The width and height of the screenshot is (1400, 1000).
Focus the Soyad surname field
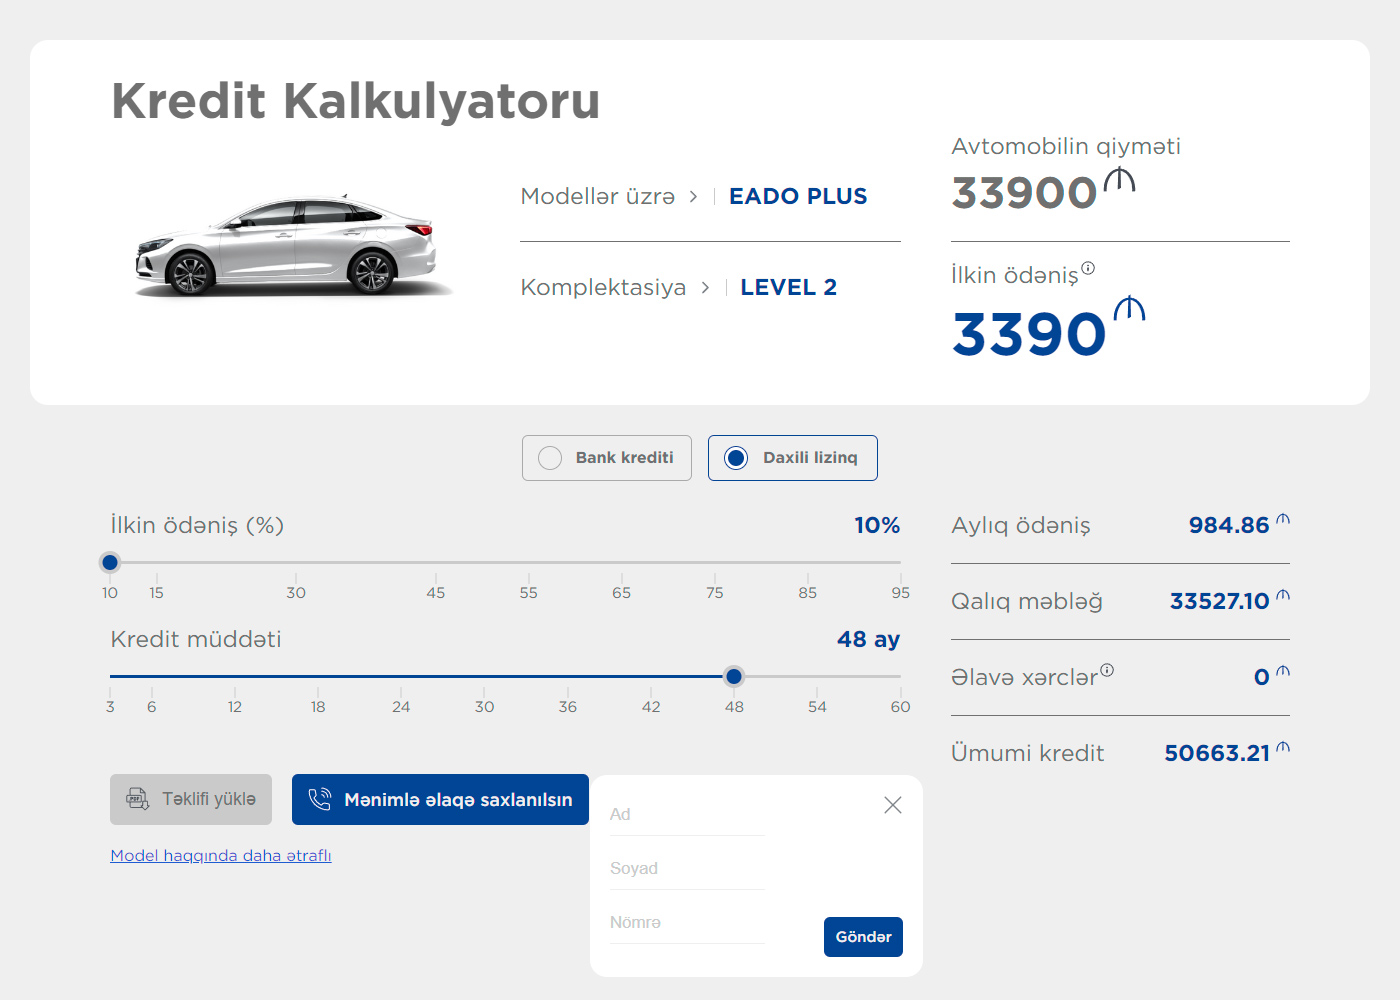(x=687, y=869)
